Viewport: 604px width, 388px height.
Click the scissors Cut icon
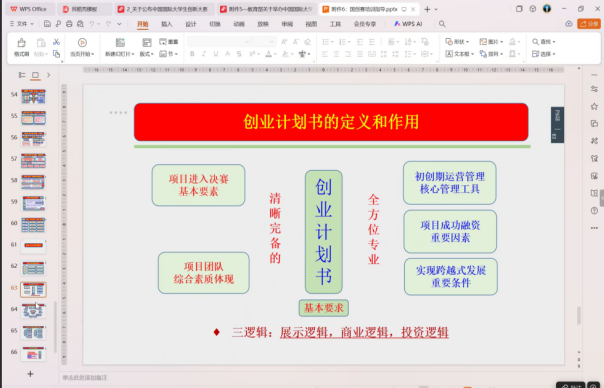coord(56,42)
